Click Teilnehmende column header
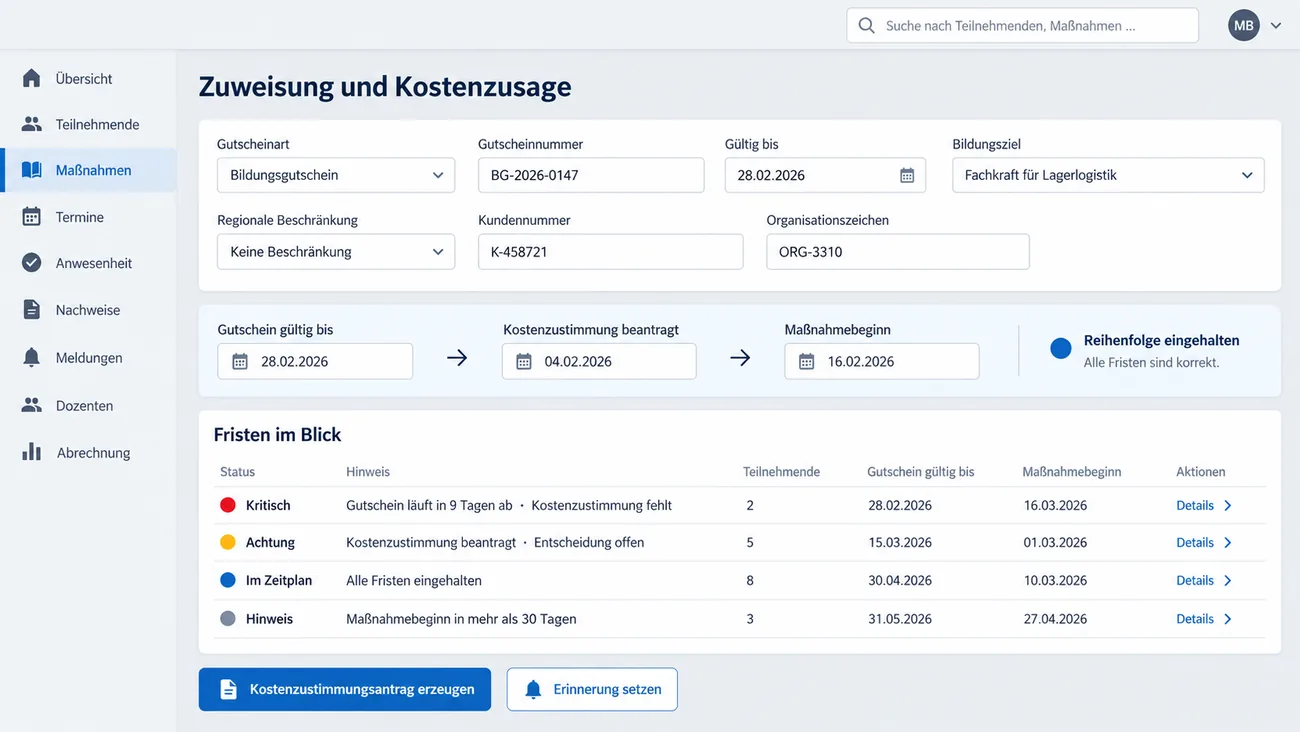Screen dimensions: 1300x732 pos(782,472)
